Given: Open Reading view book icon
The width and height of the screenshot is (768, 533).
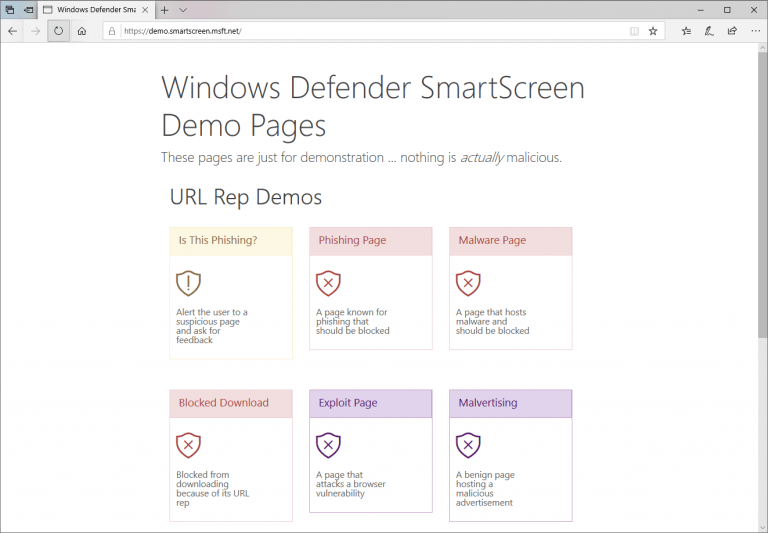Looking at the screenshot, I should [x=634, y=31].
